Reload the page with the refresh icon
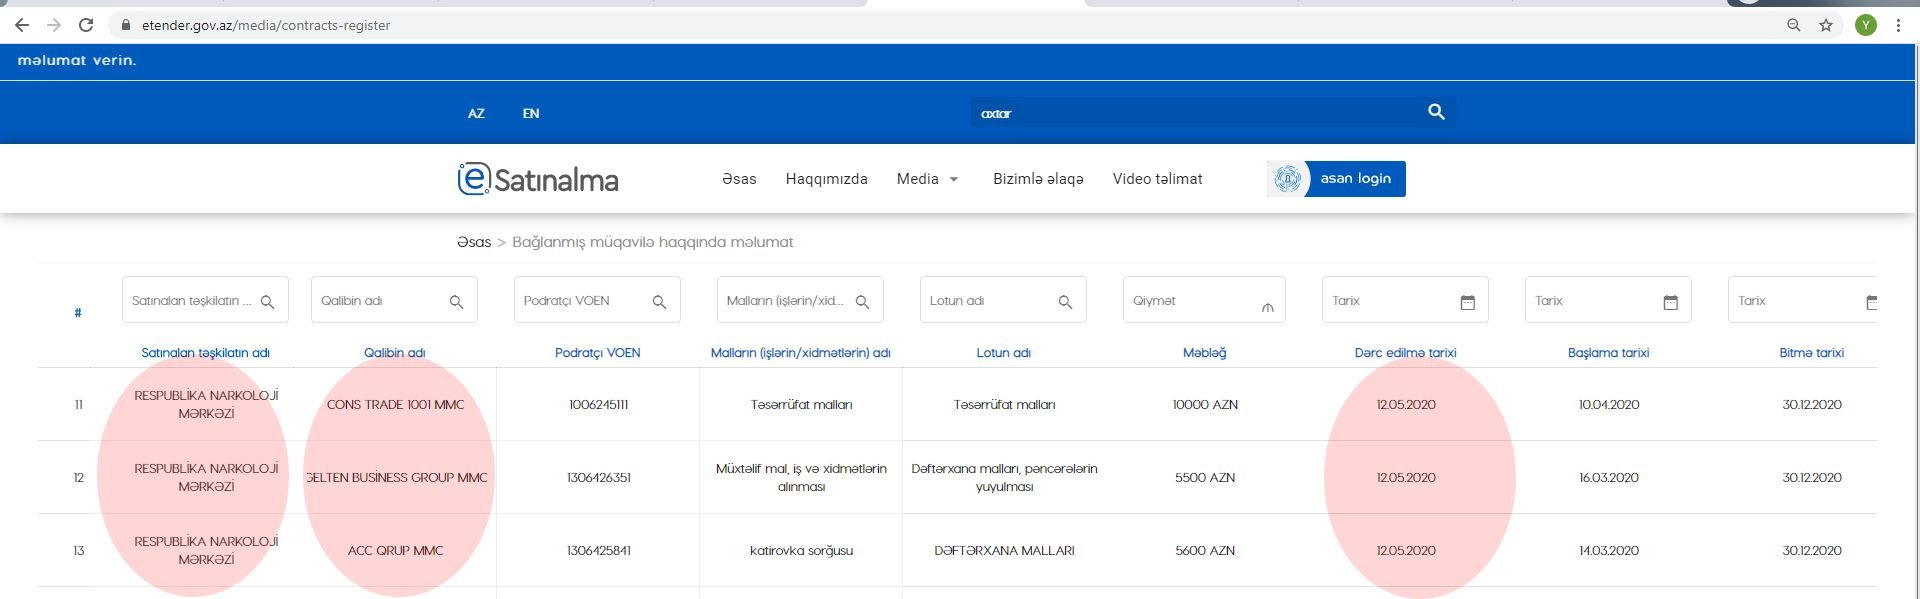This screenshot has width=1920, height=599. click(x=86, y=25)
